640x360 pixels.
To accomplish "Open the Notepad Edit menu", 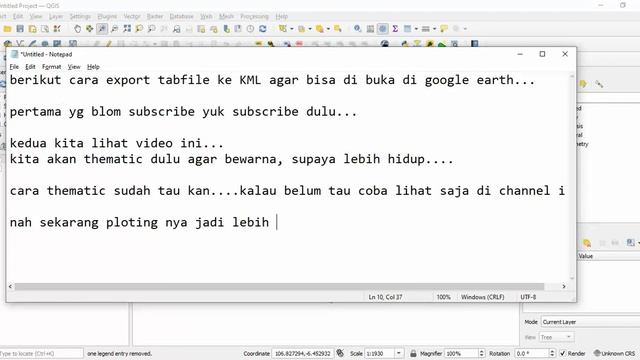I will pos(30,67).
